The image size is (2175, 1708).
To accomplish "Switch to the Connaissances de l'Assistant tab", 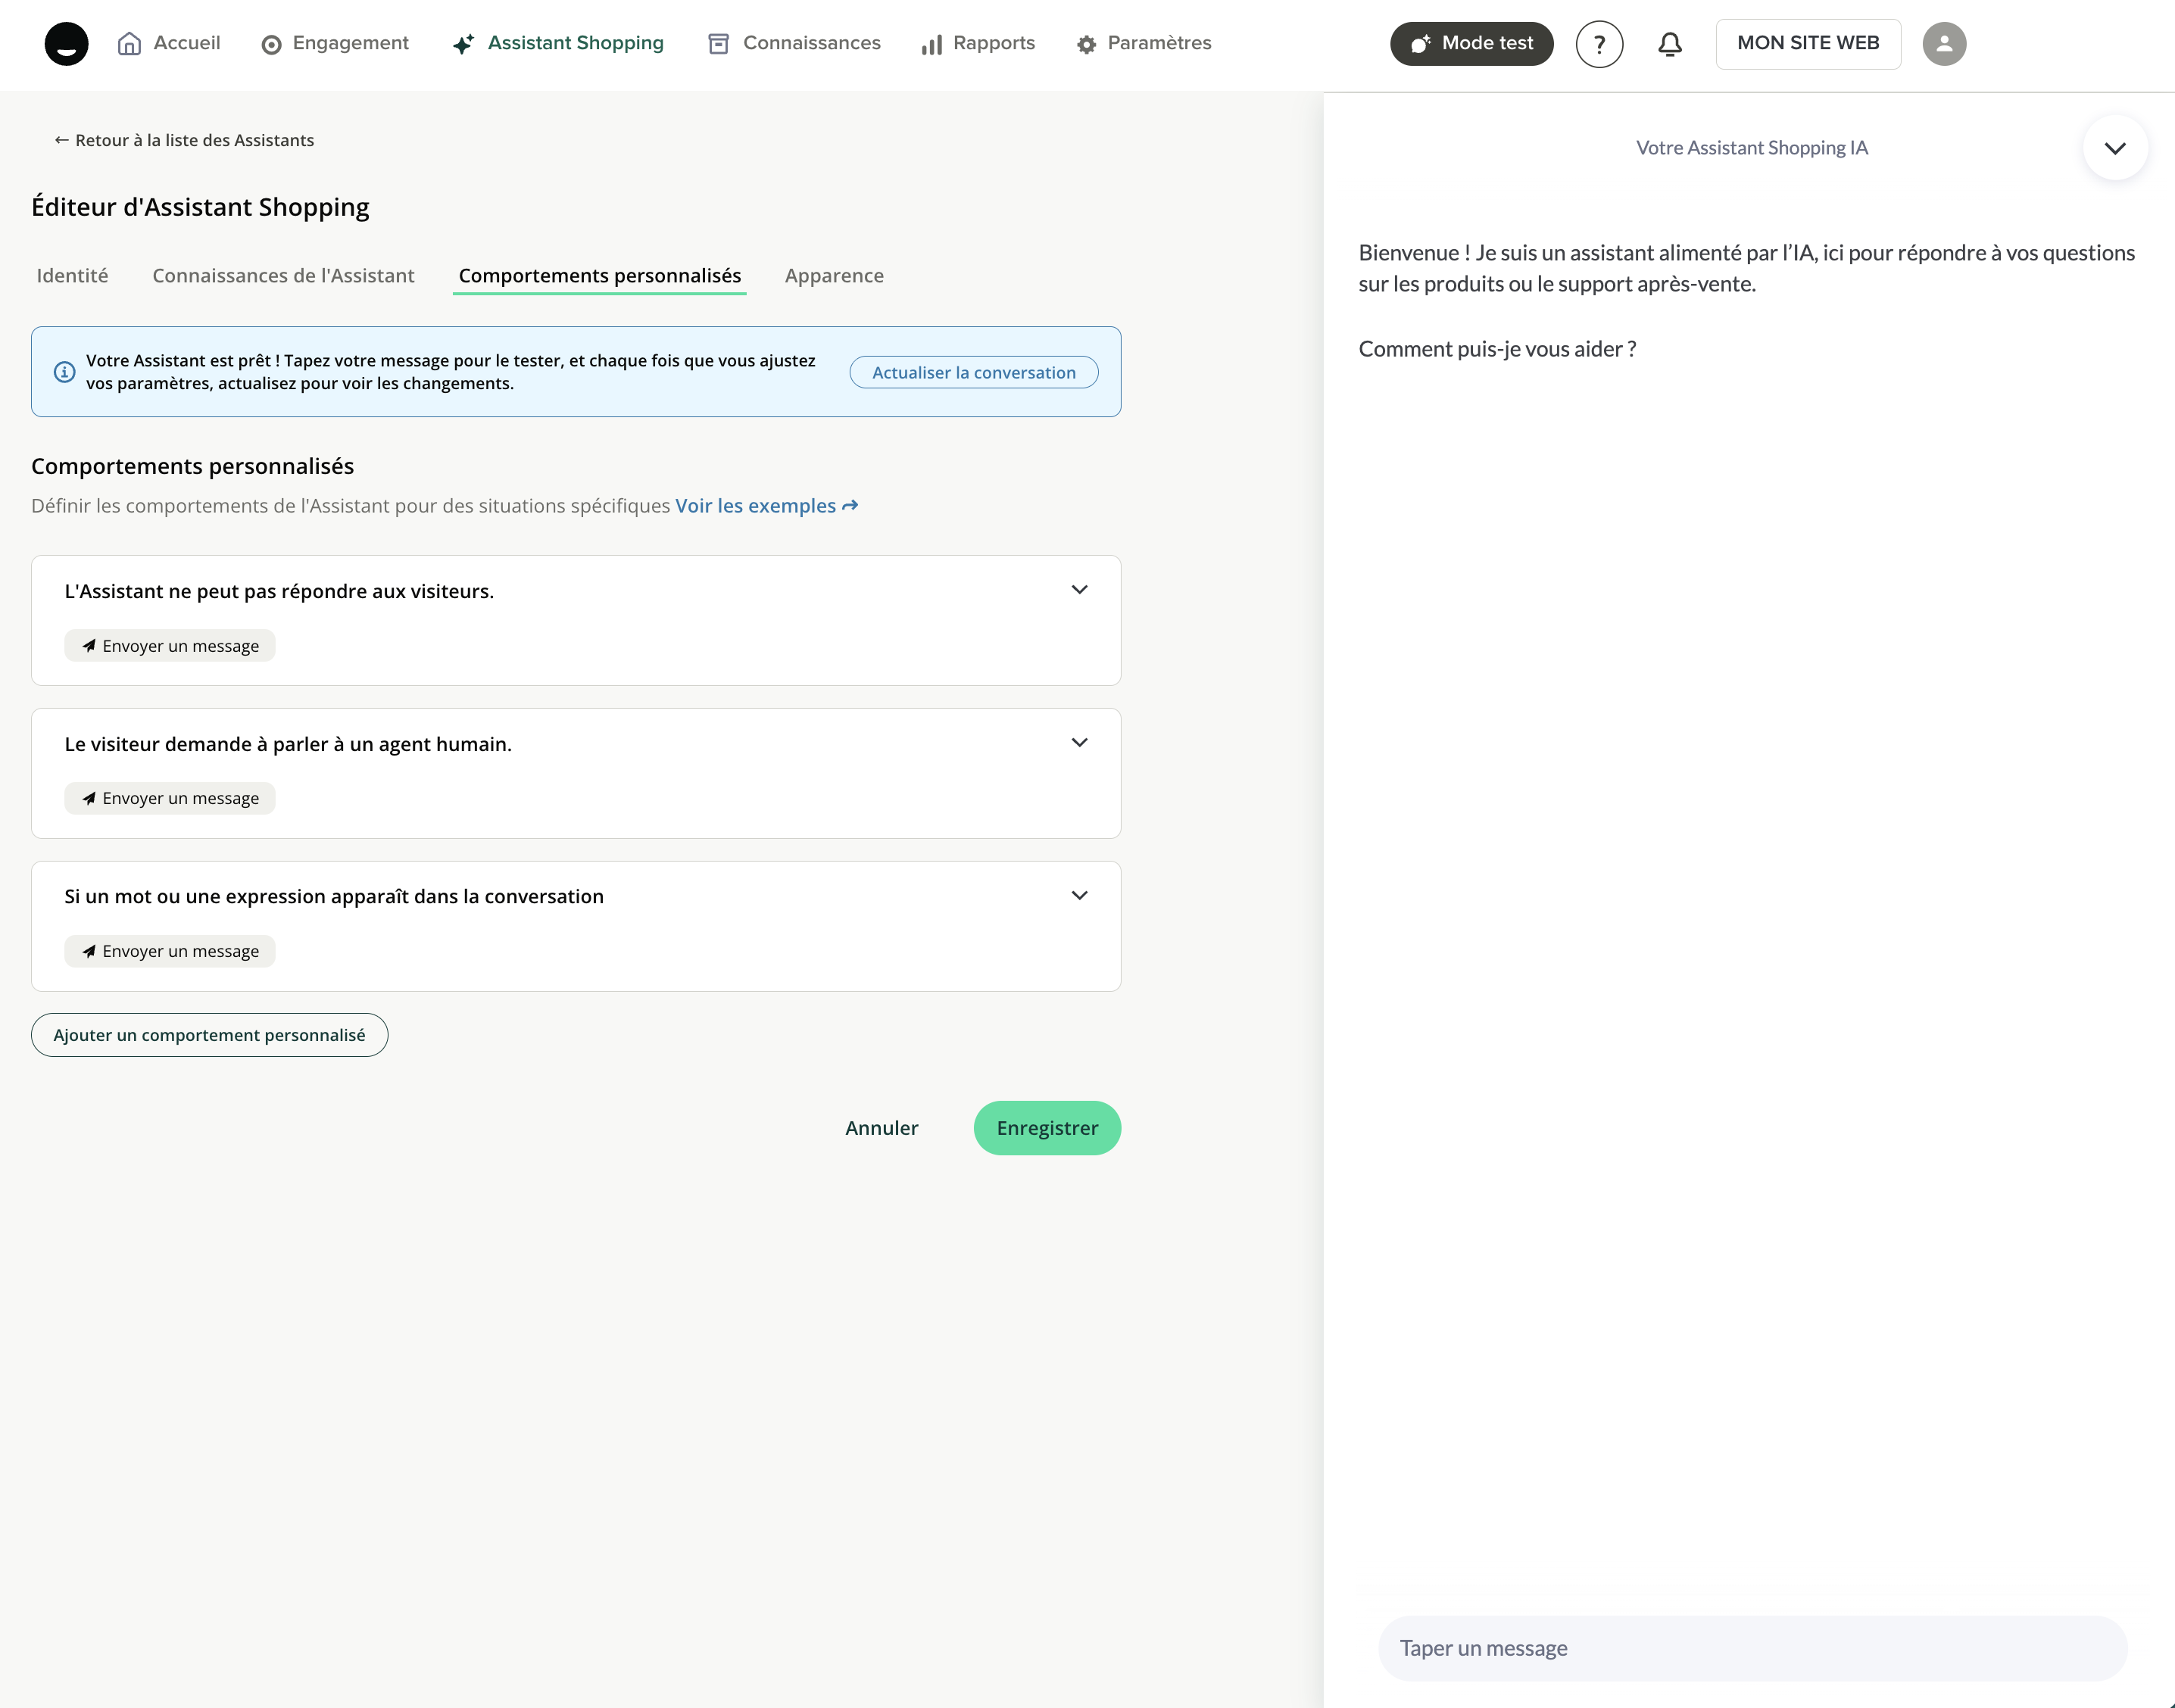I will coord(283,276).
